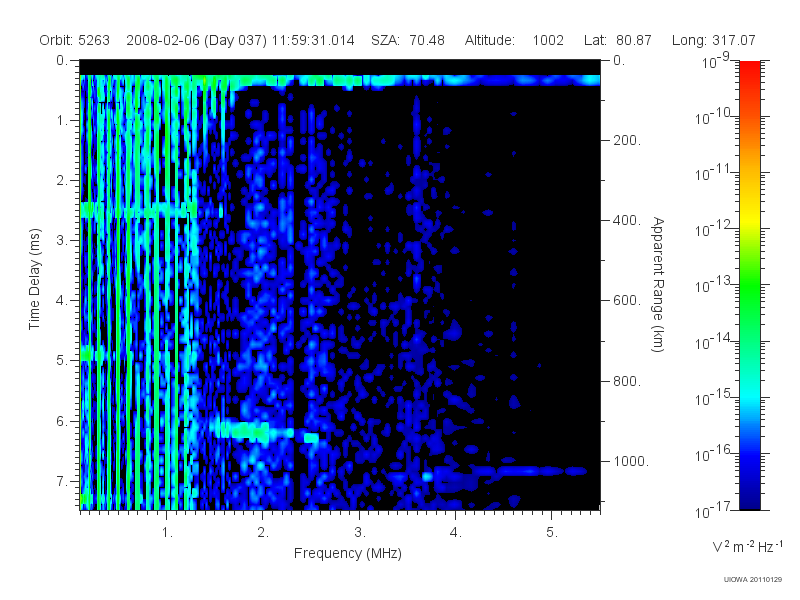
Task: Click the 'Time Delay (ms)' axis label
Action: [x=34, y=279]
